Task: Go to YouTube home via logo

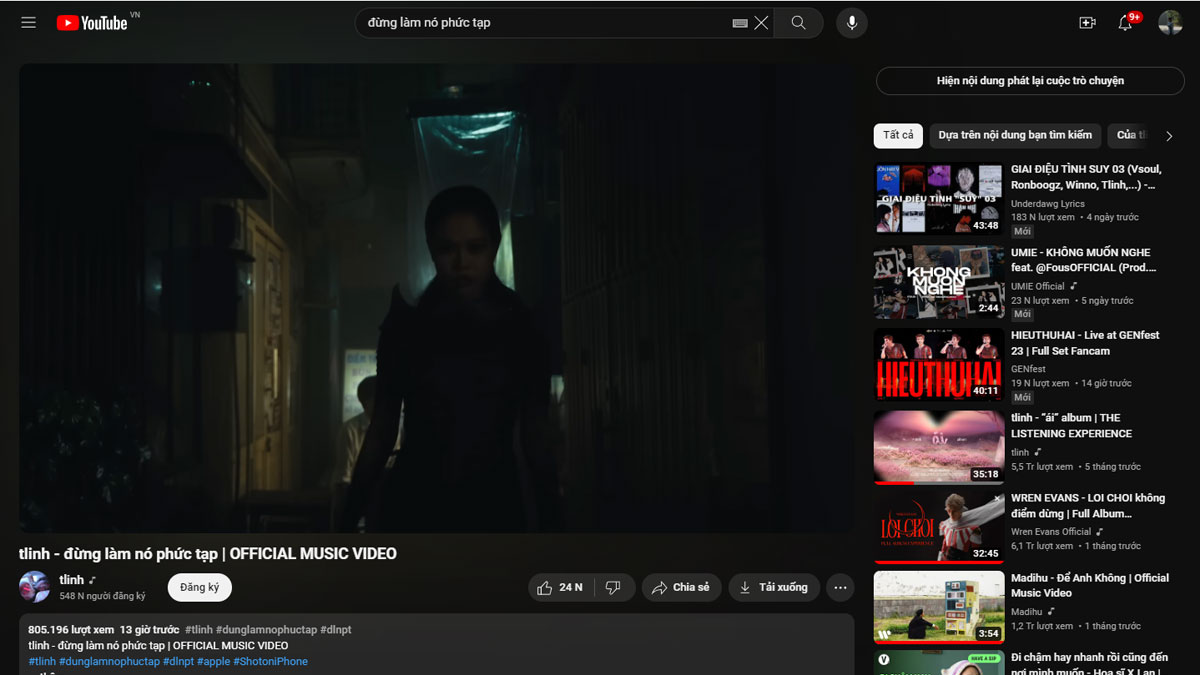Action: coord(92,23)
